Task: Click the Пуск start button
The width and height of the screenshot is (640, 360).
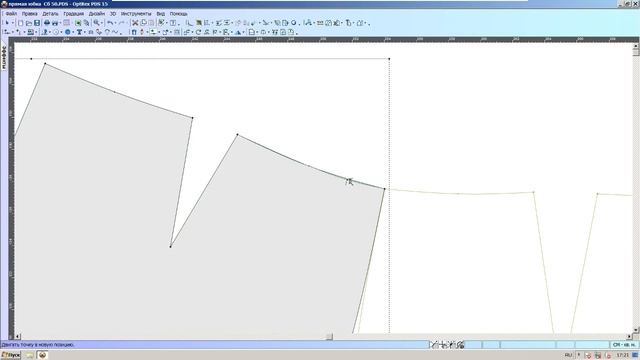Action: coord(11,355)
